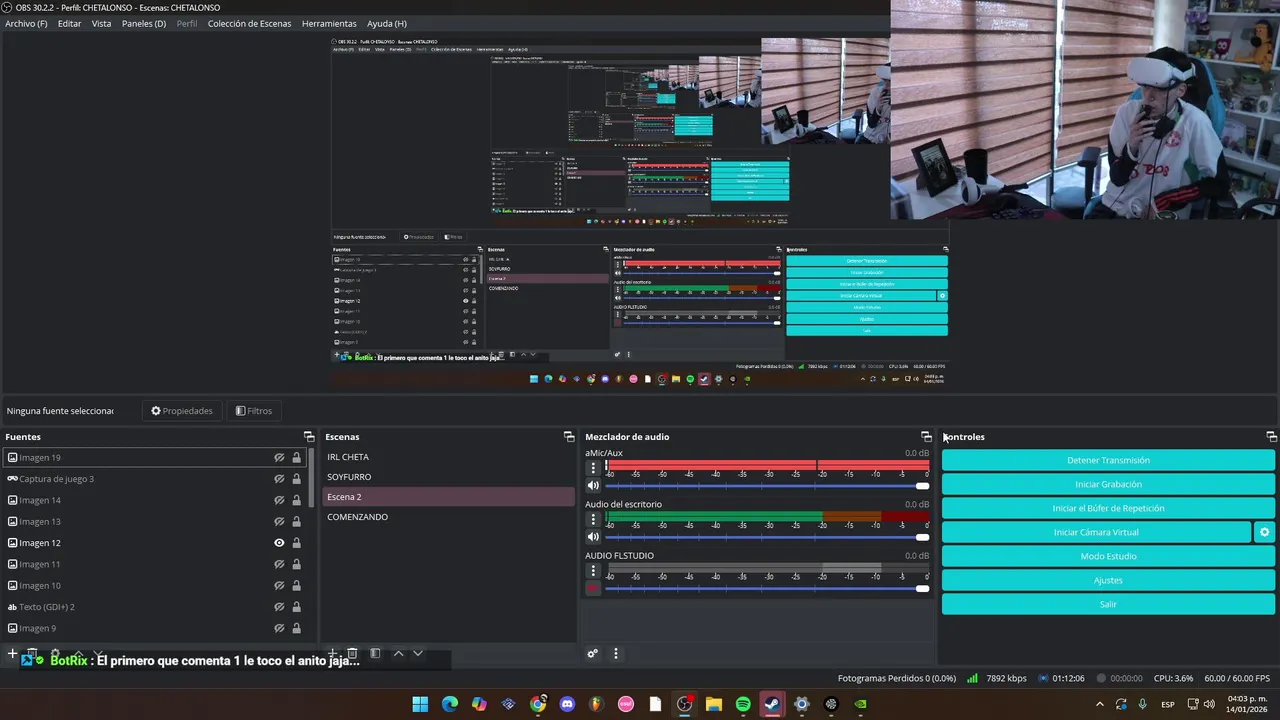Screen dimensions: 1280x720
Task: Select the COMENZANDO scene
Action: [447, 517]
